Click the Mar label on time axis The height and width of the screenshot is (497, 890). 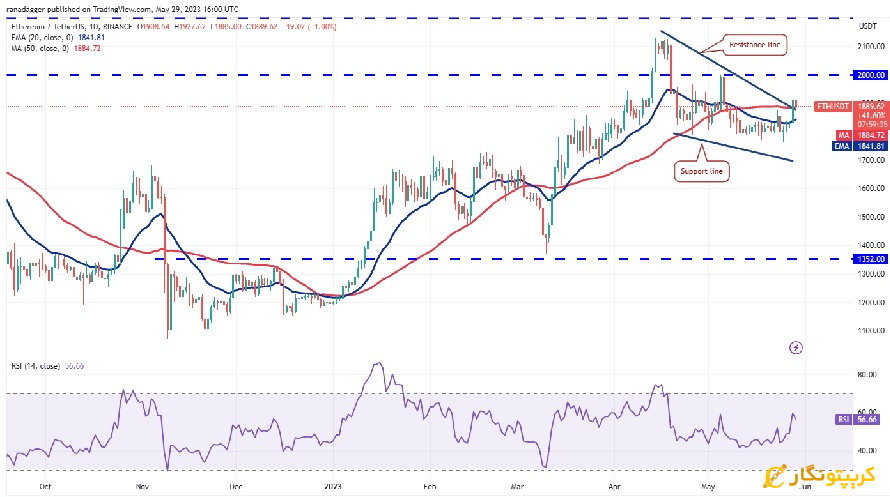point(517,487)
